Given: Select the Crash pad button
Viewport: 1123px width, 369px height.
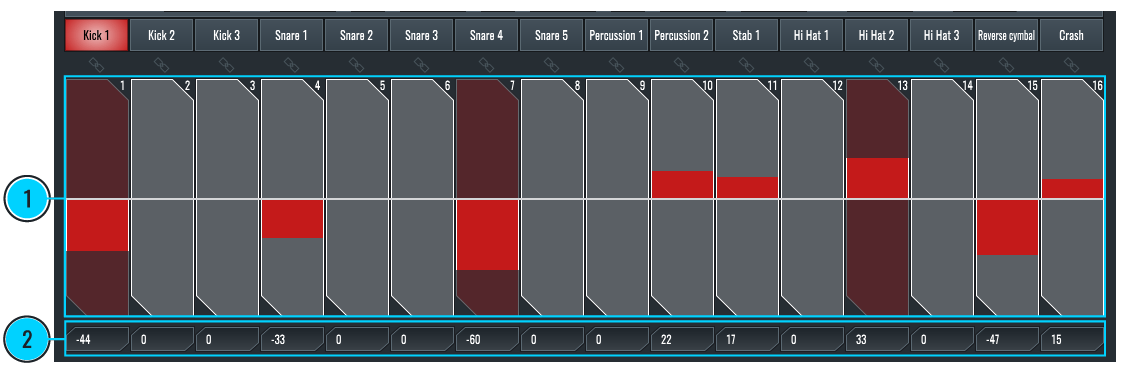Looking at the screenshot, I should coord(1071,35).
